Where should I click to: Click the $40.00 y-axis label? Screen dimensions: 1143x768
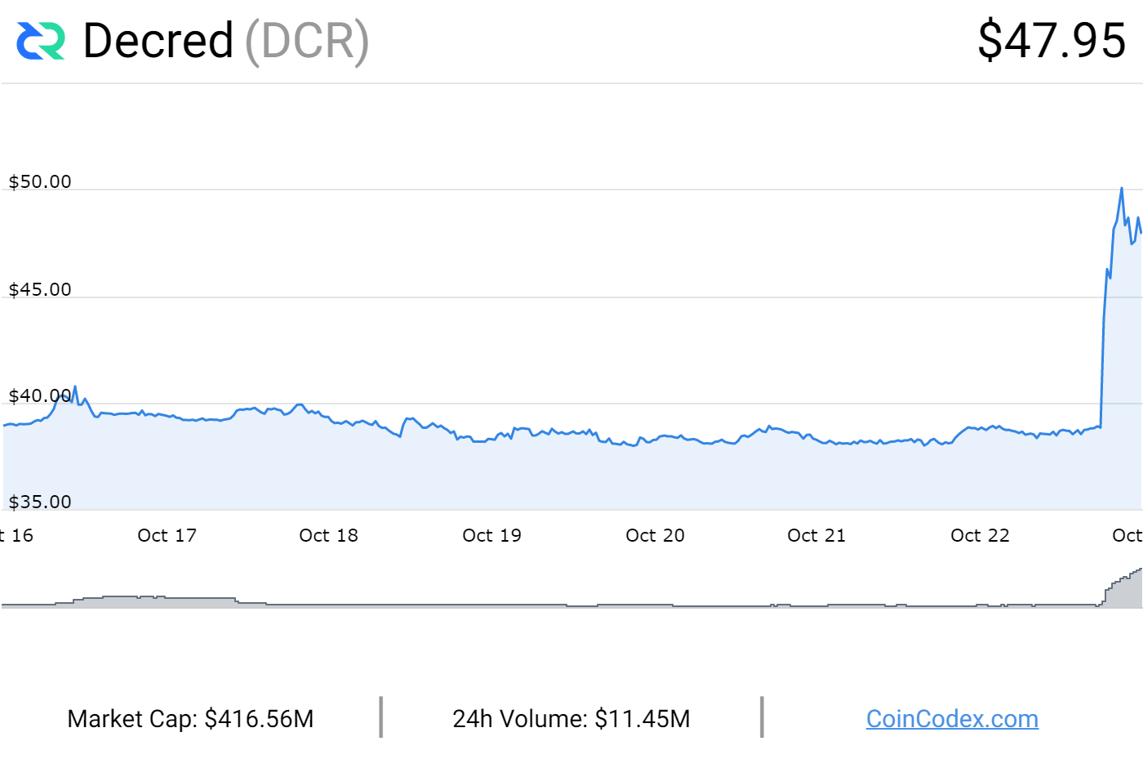40,397
